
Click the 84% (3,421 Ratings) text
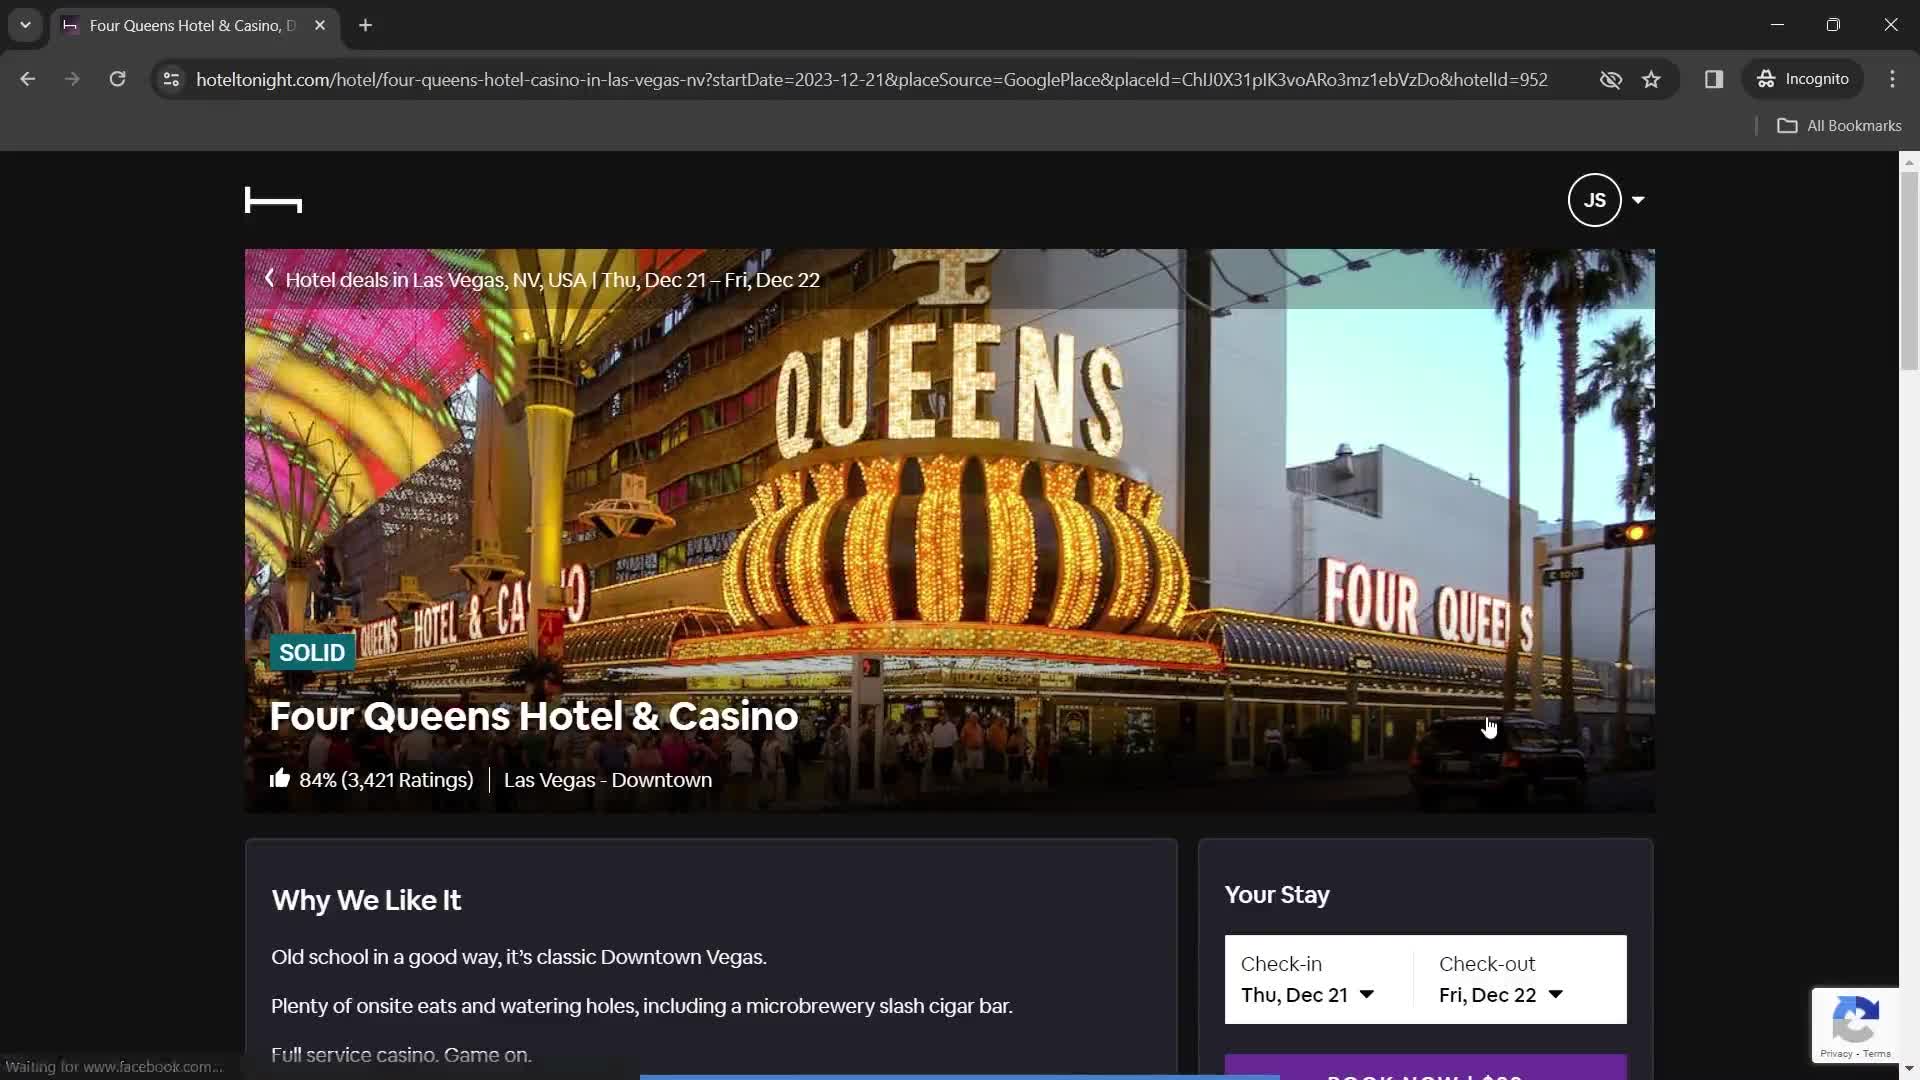(x=386, y=780)
